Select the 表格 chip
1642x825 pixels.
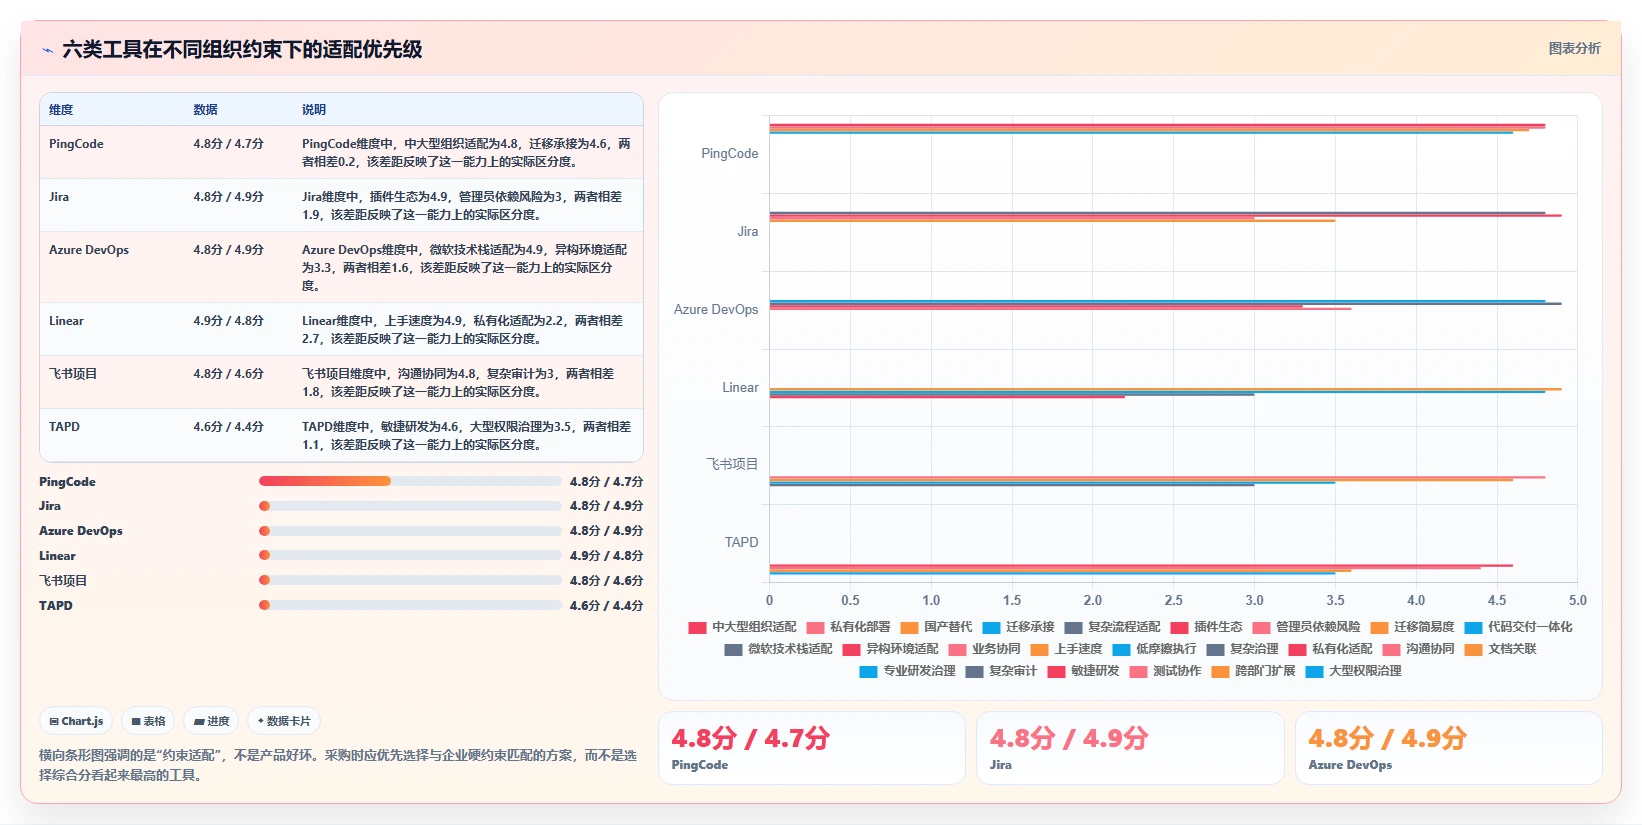click(x=148, y=721)
